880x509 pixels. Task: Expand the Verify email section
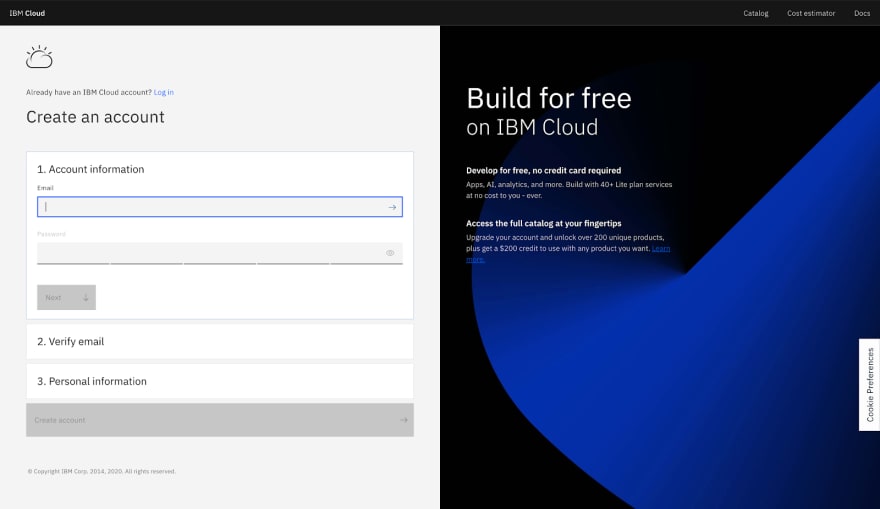pyautogui.click(x=220, y=341)
